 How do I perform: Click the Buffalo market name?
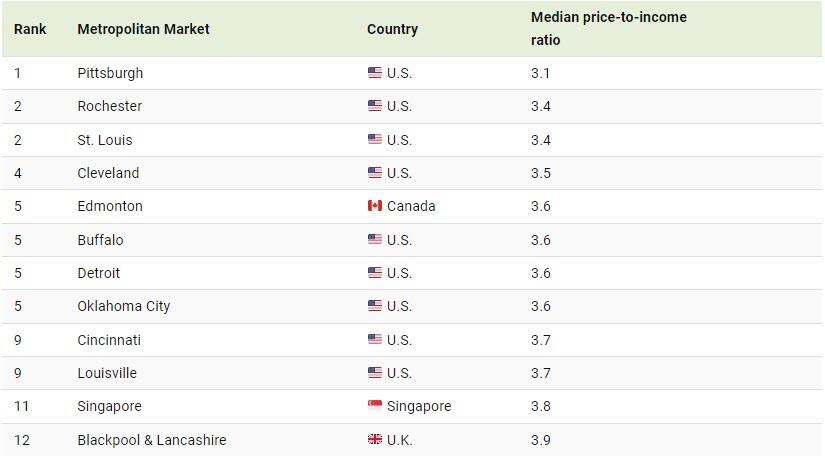[100, 240]
